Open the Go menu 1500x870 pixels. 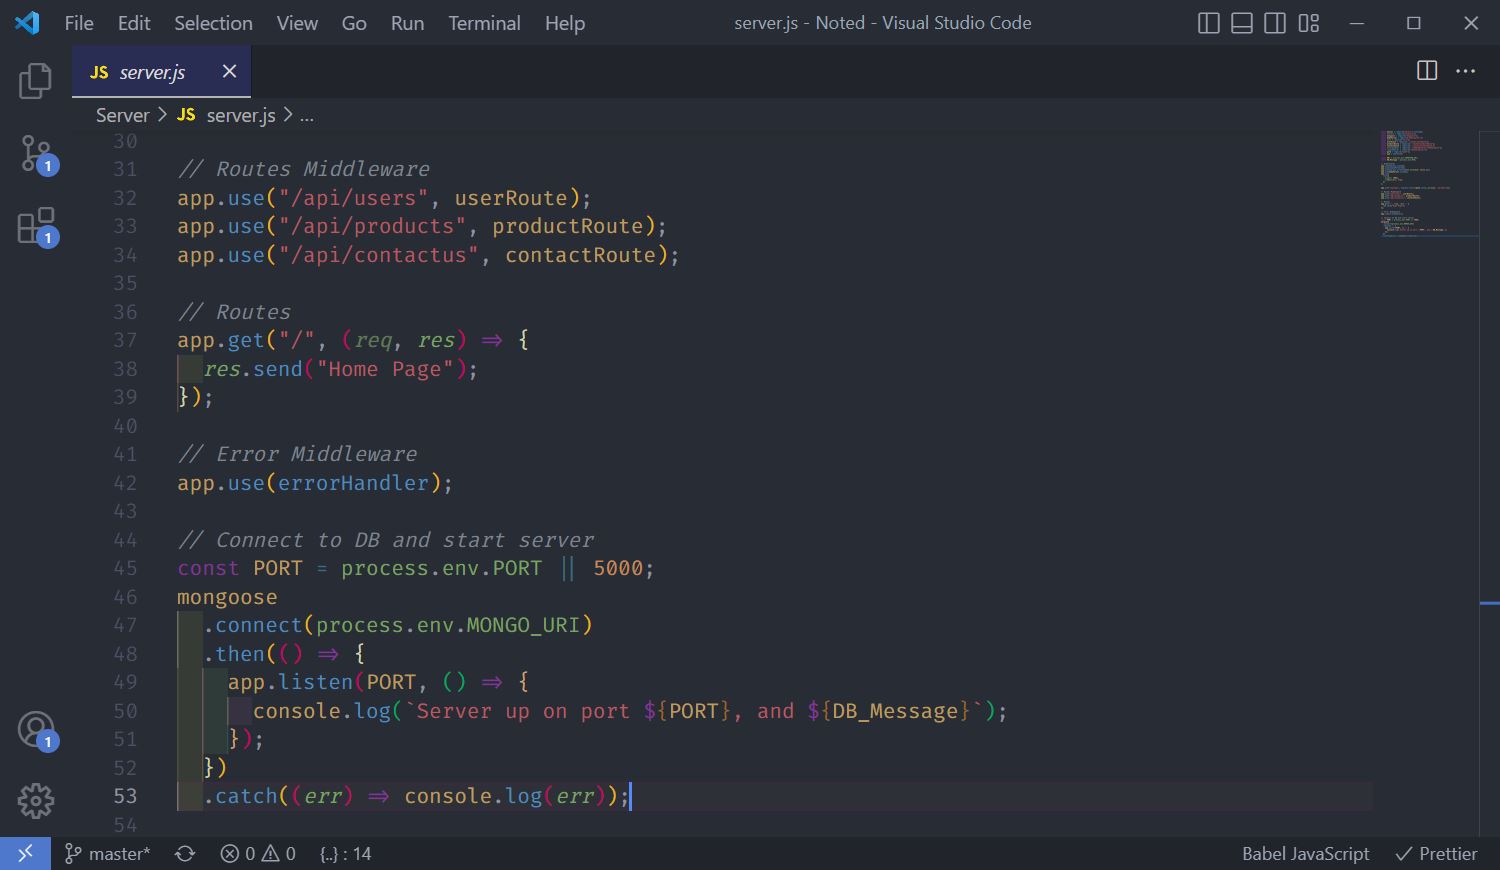click(x=354, y=23)
